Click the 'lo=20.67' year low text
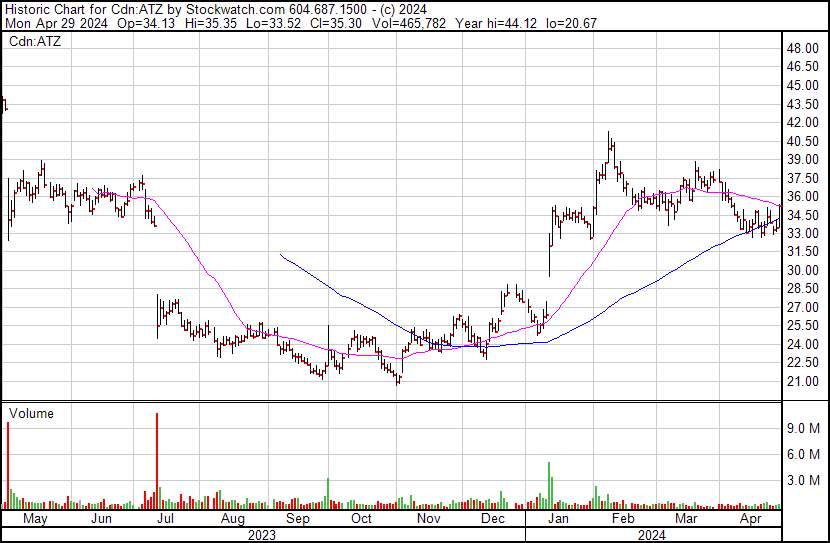This screenshot has width=830, height=543. click(571, 23)
